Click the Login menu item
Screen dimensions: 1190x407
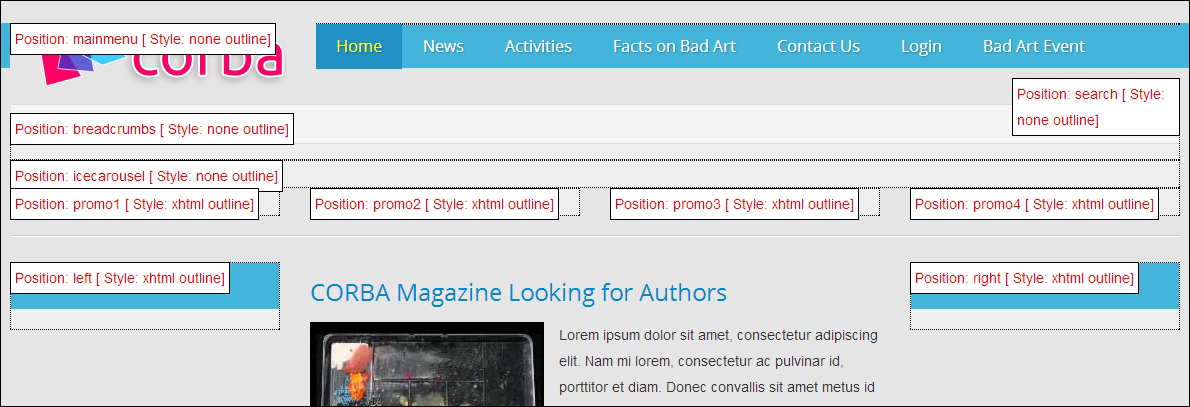[921, 46]
